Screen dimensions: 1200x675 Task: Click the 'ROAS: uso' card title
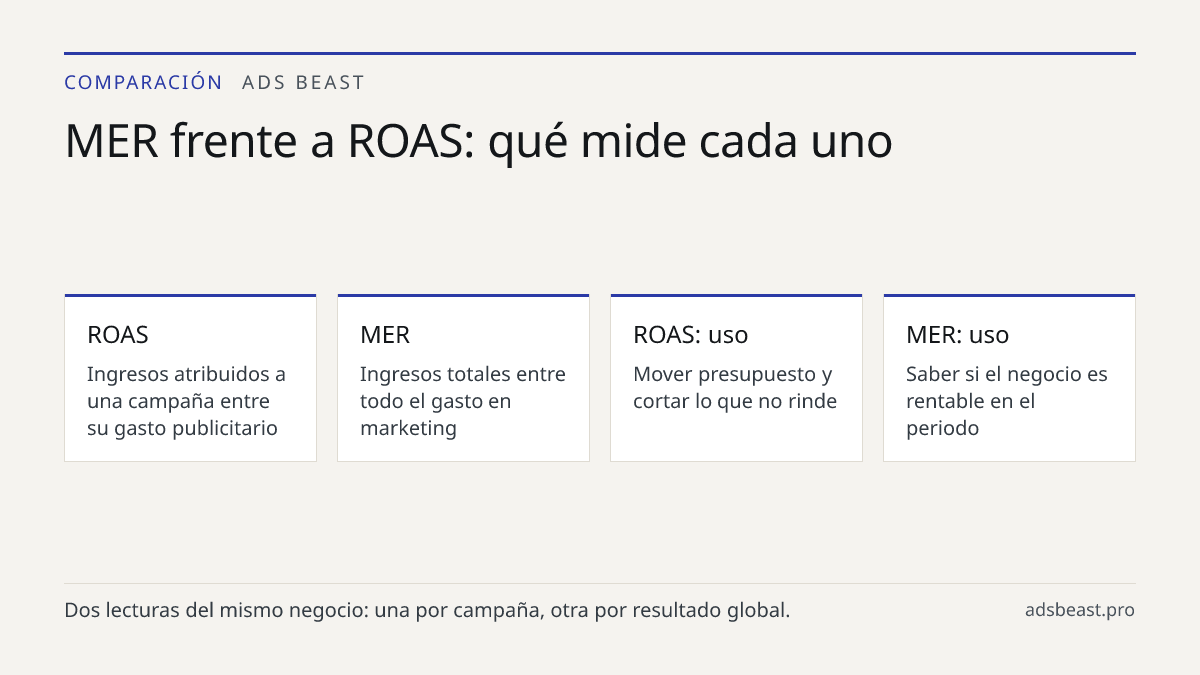[690, 334]
